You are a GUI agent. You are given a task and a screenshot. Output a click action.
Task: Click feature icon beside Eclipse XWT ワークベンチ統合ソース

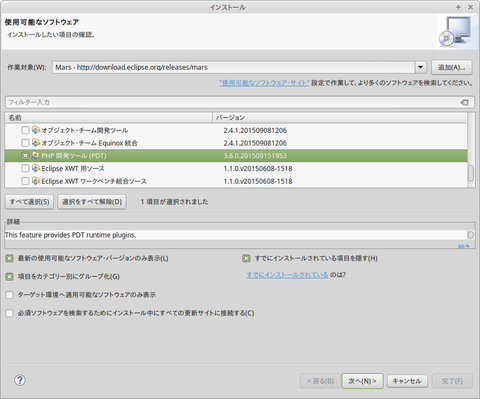pos(36,181)
